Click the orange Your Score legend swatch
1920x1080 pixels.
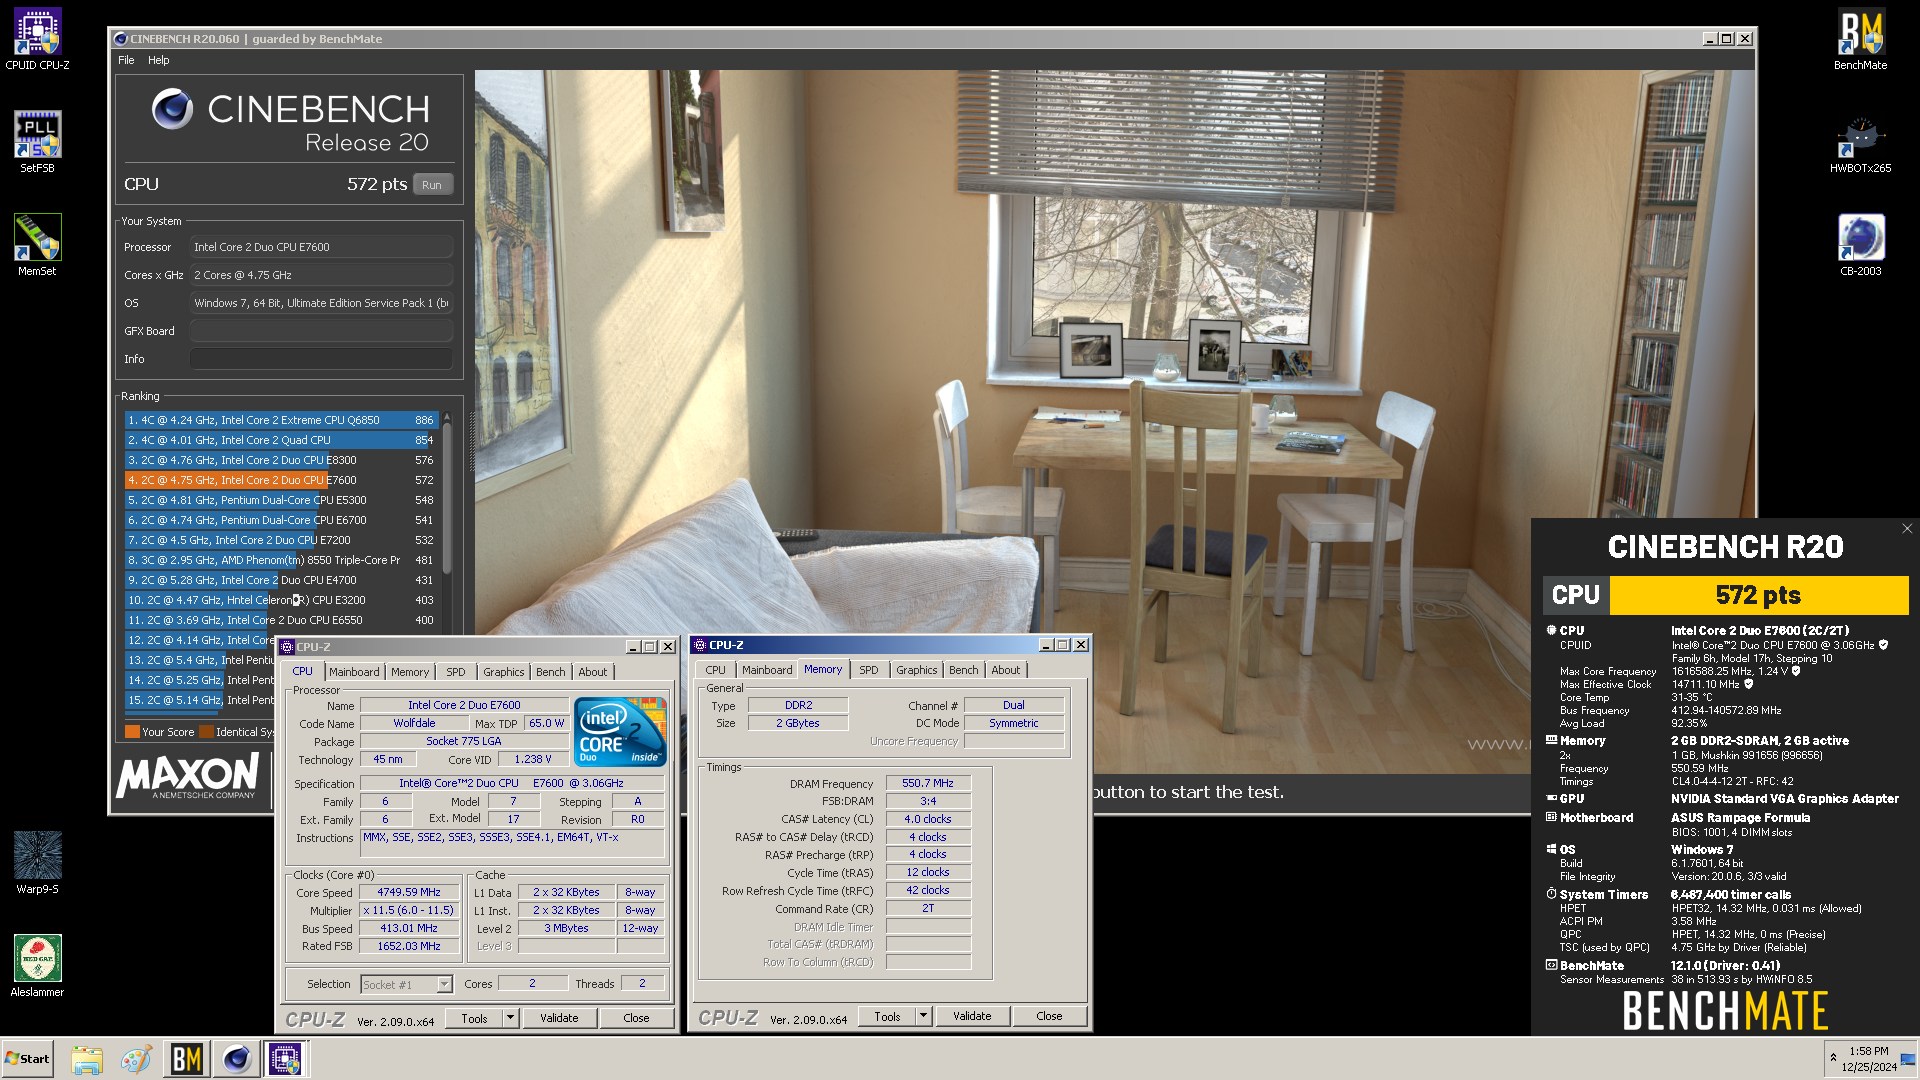pos(132,732)
